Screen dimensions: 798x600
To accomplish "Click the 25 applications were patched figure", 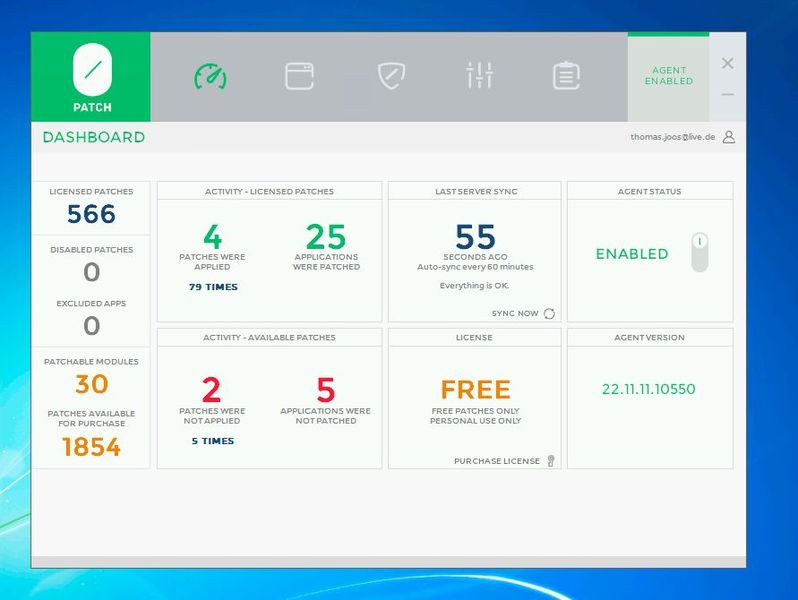I will coord(326,237).
